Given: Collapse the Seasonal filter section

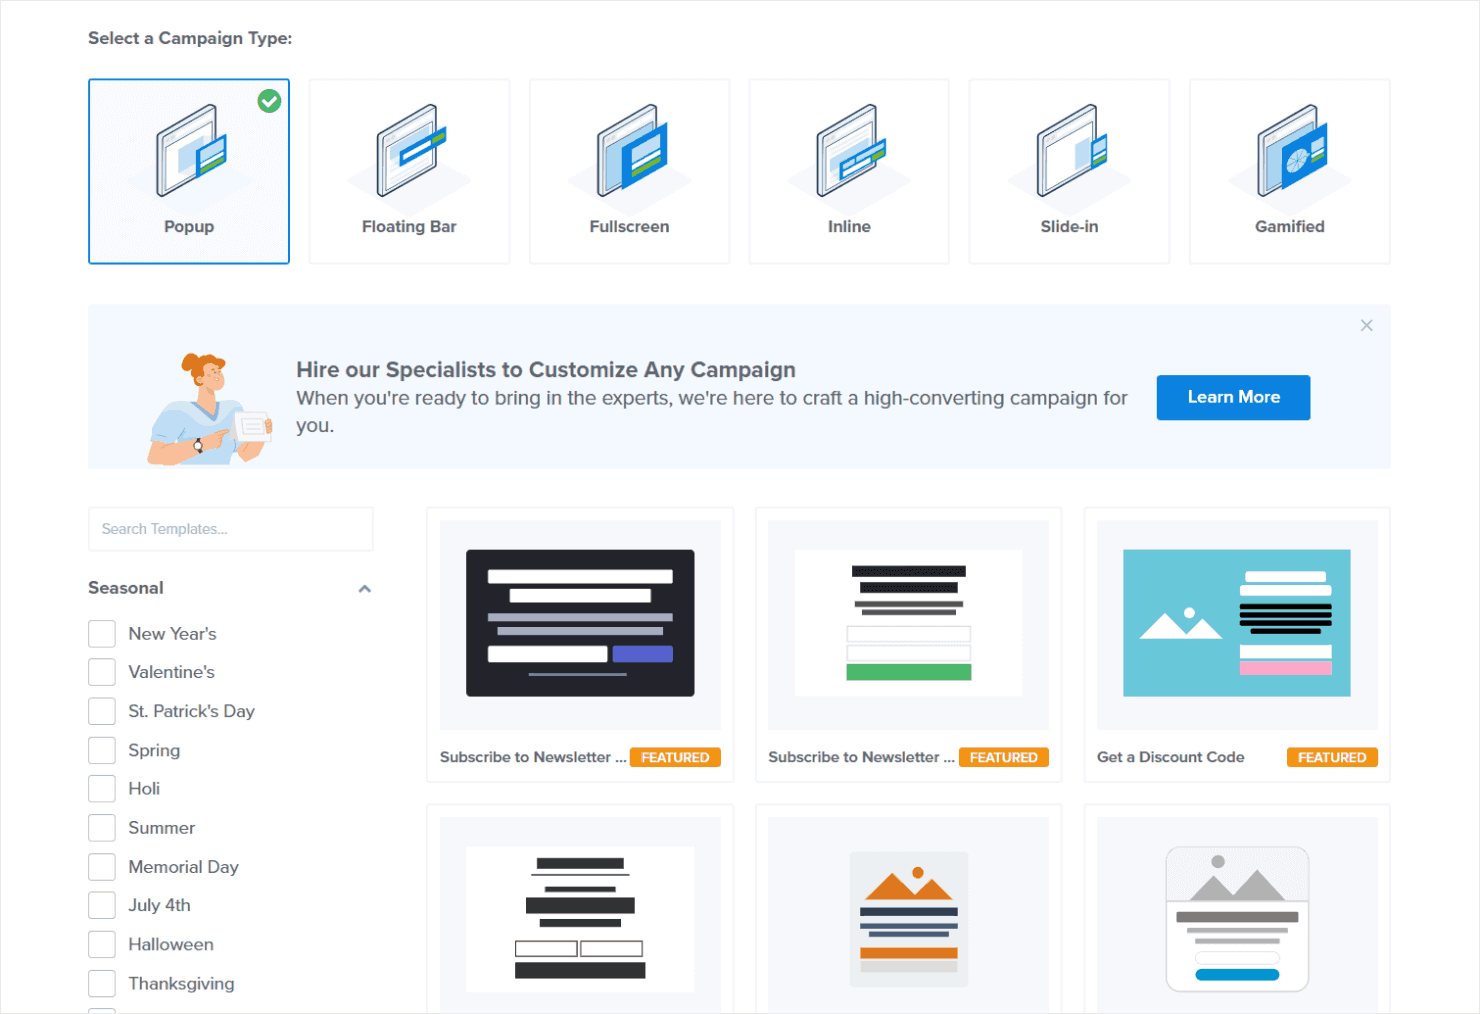Looking at the screenshot, I should pyautogui.click(x=365, y=588).
